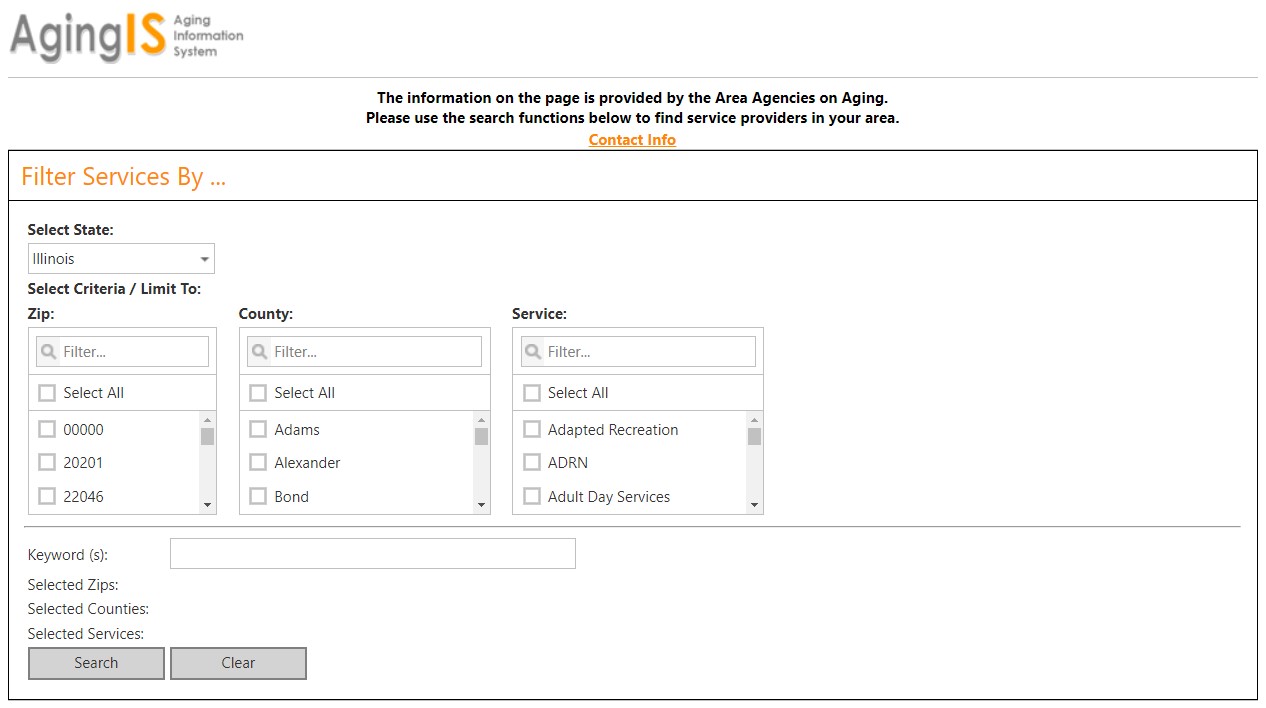1266x708 pixels.
Task: Open the Contact Info link
Action: pos(632,140)
